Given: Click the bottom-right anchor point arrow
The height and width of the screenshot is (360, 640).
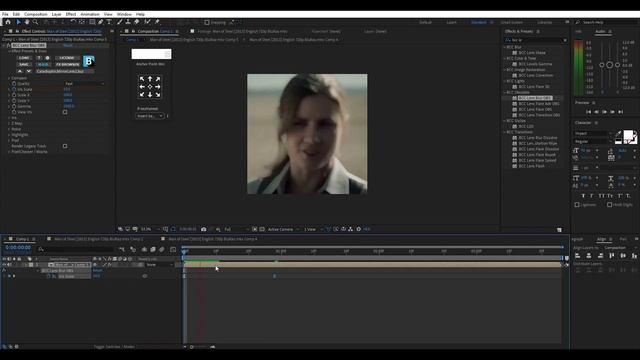Looking at the screenshot, I should [158, 95].
